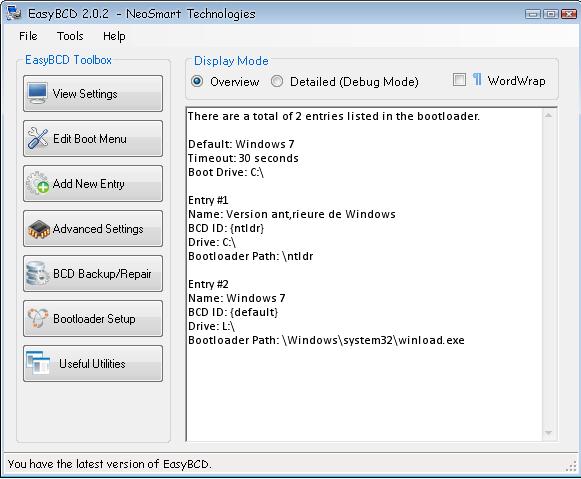Click the scrollbar down arrow in text pane

548,433
